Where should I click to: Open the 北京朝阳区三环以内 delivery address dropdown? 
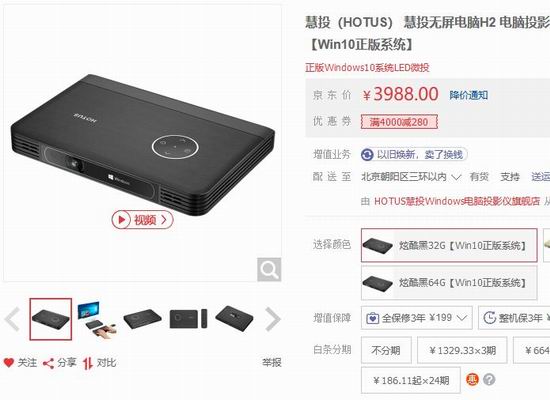click(x=411, y=176)
